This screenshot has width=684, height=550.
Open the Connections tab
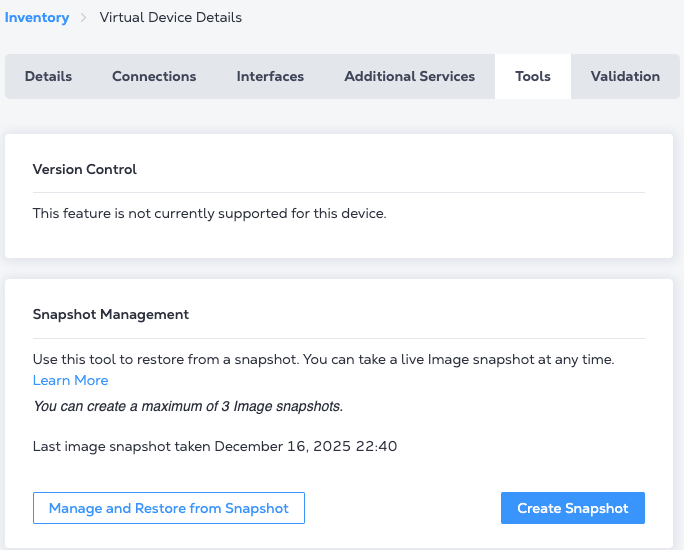154,76
